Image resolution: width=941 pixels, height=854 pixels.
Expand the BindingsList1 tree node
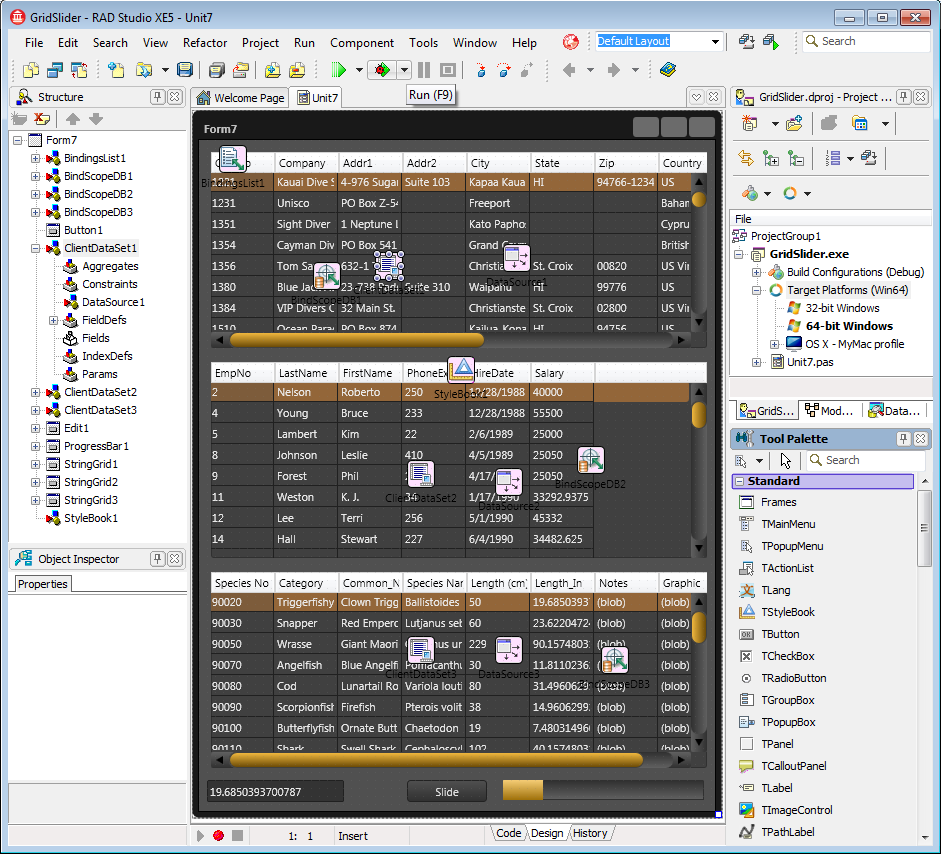pos(35,158)
